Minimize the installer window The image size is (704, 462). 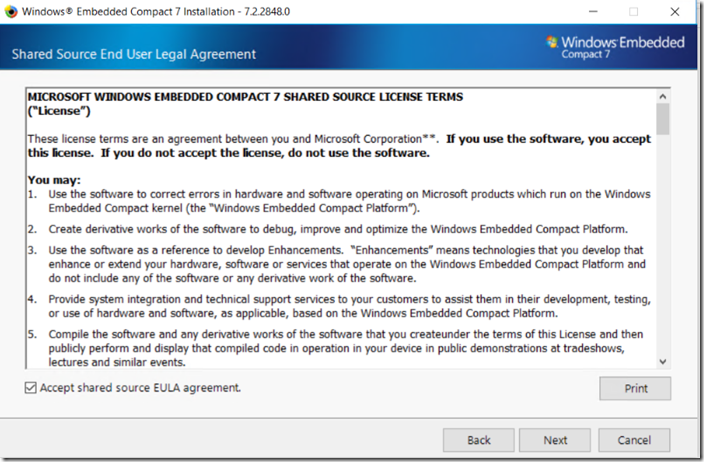click(593, 12)
